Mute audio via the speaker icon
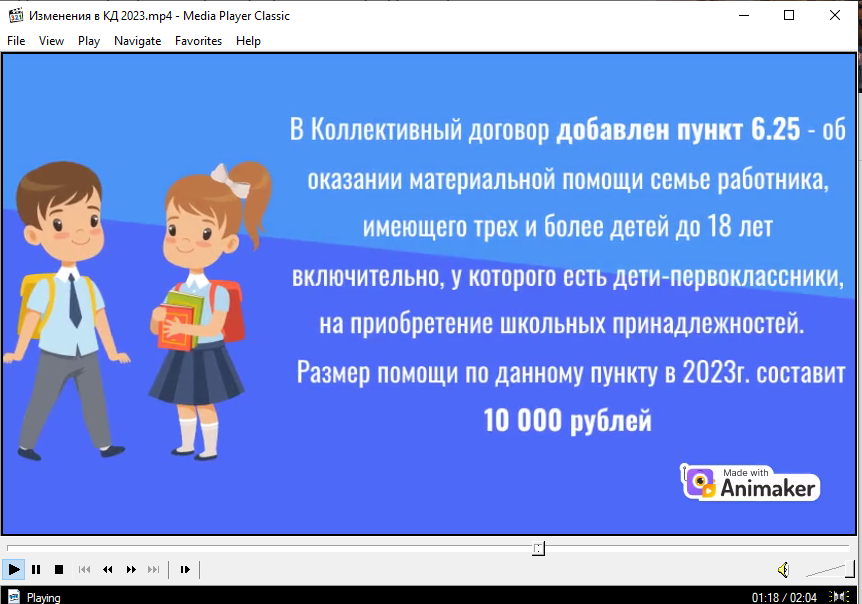Screen dimensions: 862x604 [x=785, y=570]
